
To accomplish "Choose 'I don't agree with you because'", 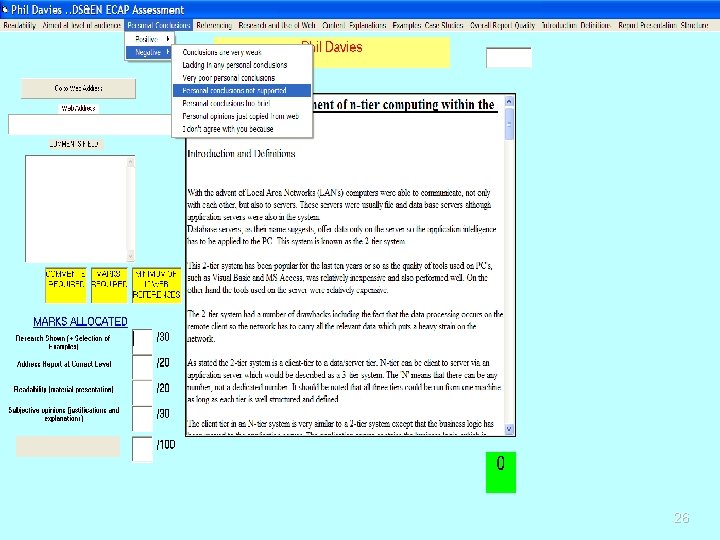I will [x=242, y=129].
